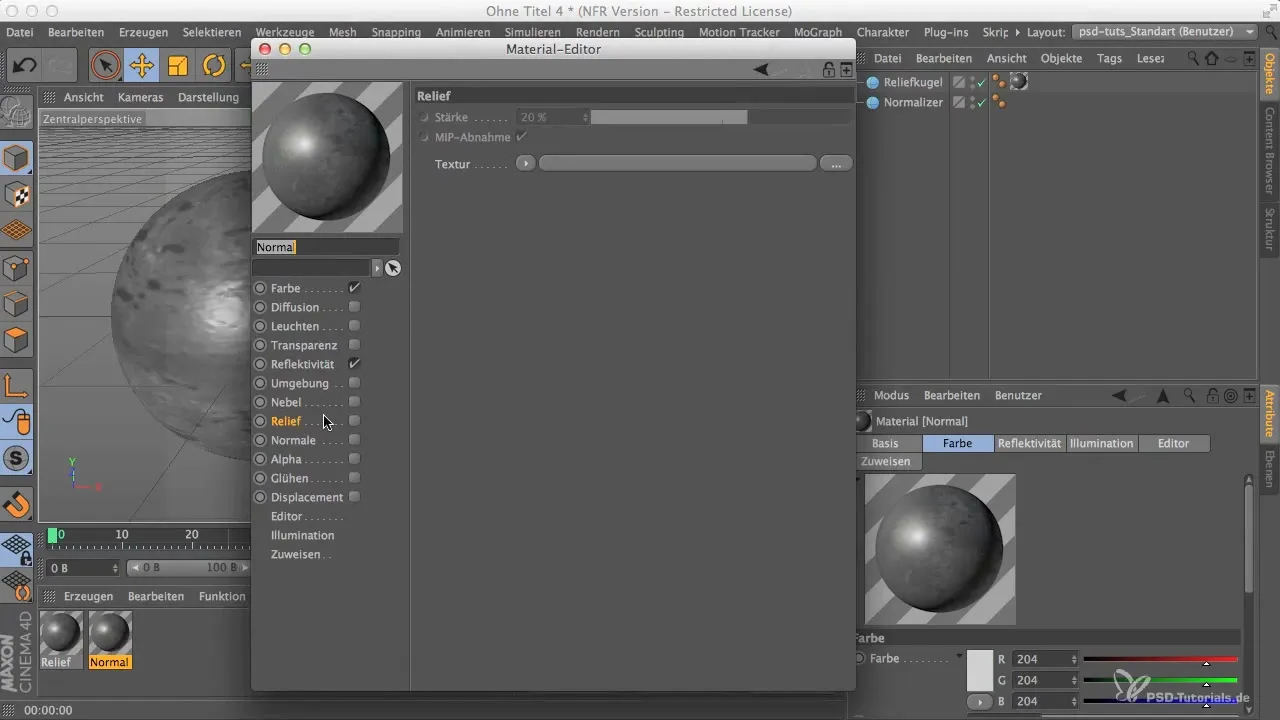1280x720 pixels.
Task: Activate the Scale tool
Action: [178, 66]
